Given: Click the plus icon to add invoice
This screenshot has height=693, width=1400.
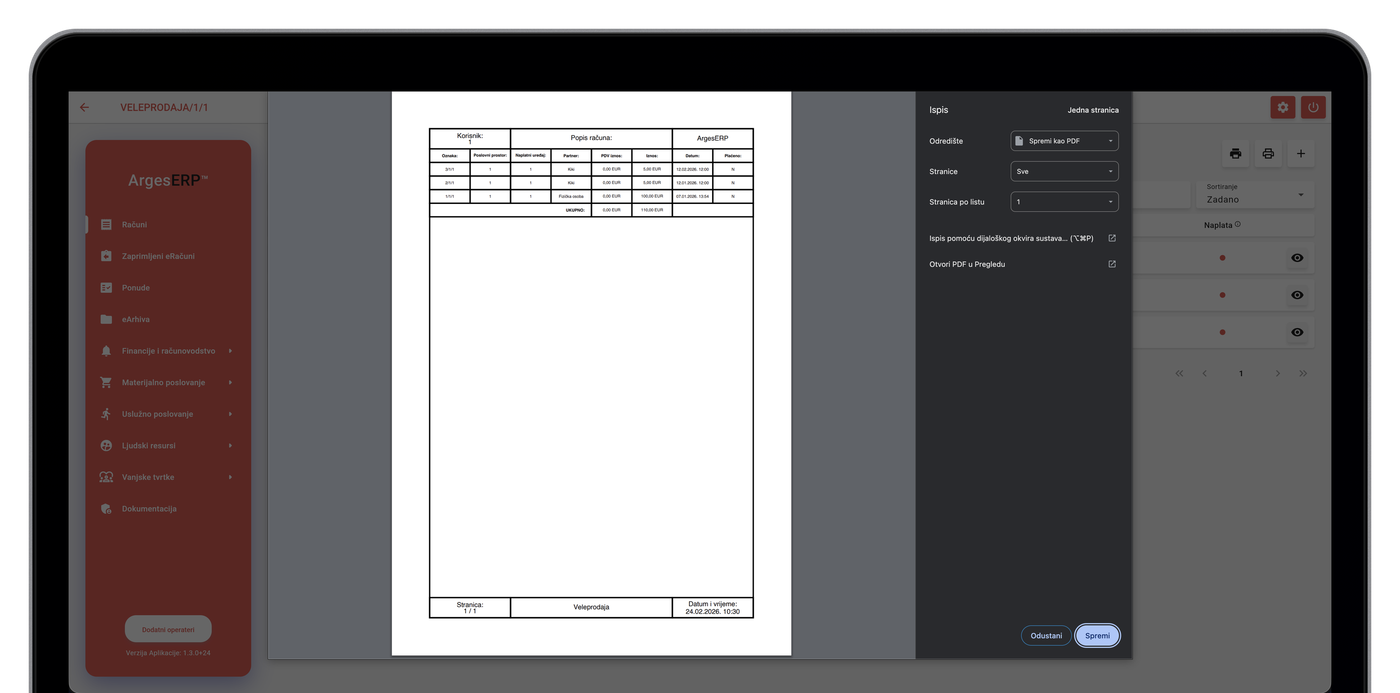Looking at the screenshot, I should pos(1300,153).
